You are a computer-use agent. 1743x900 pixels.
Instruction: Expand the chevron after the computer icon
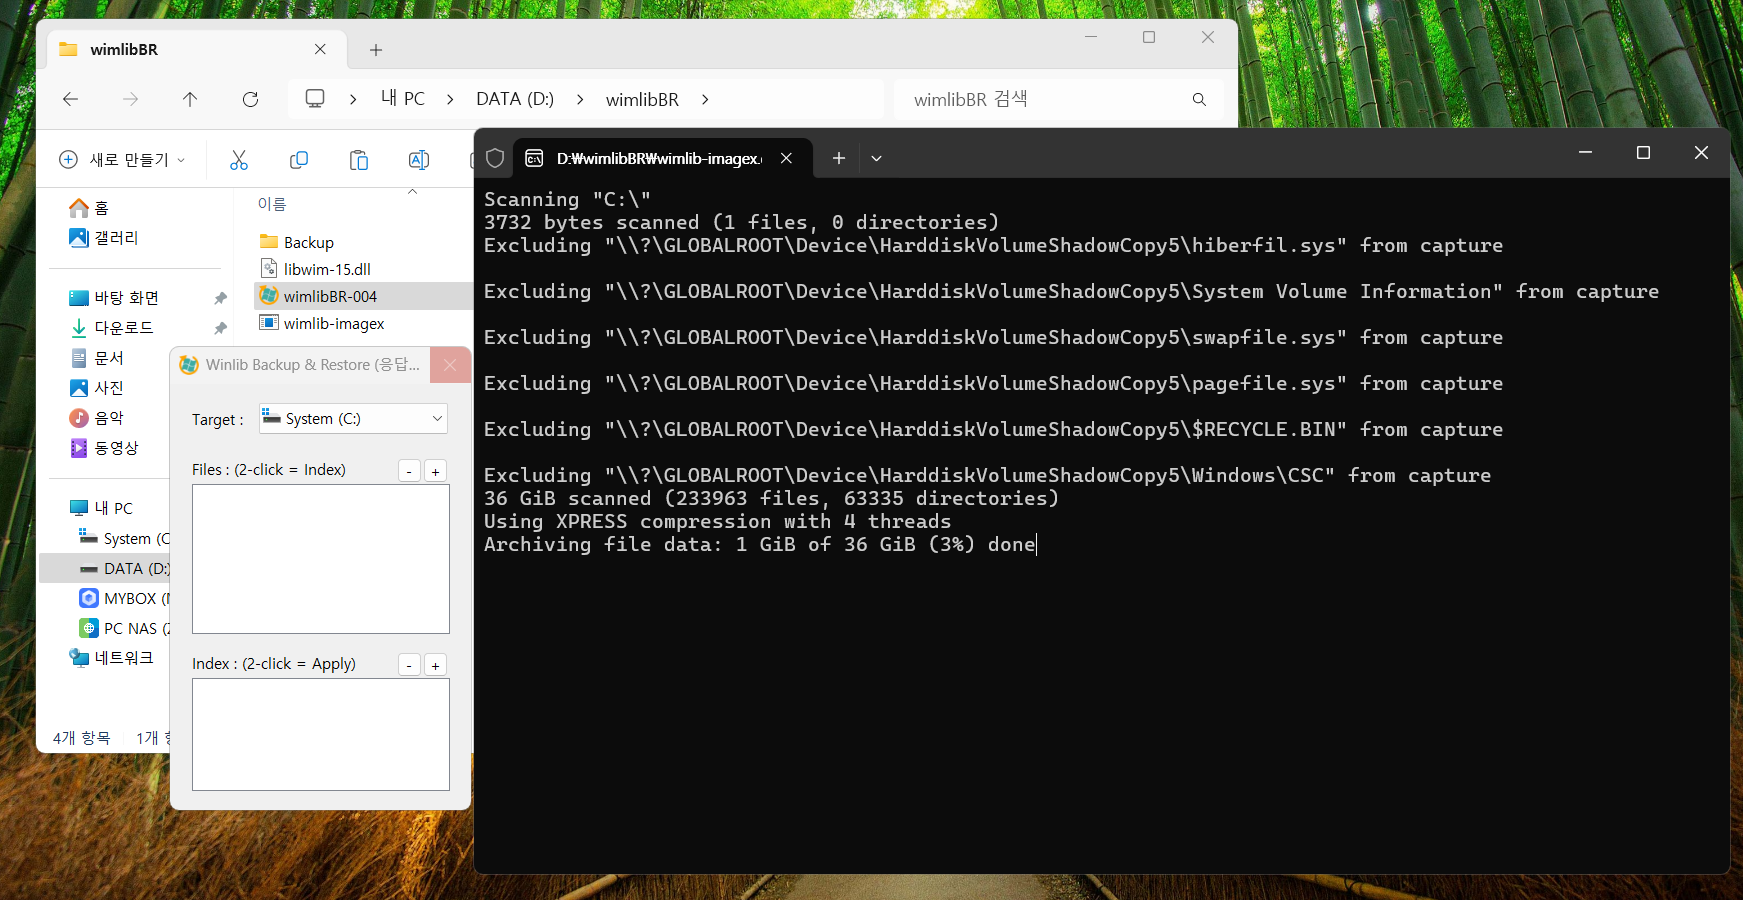click(353, 99)
